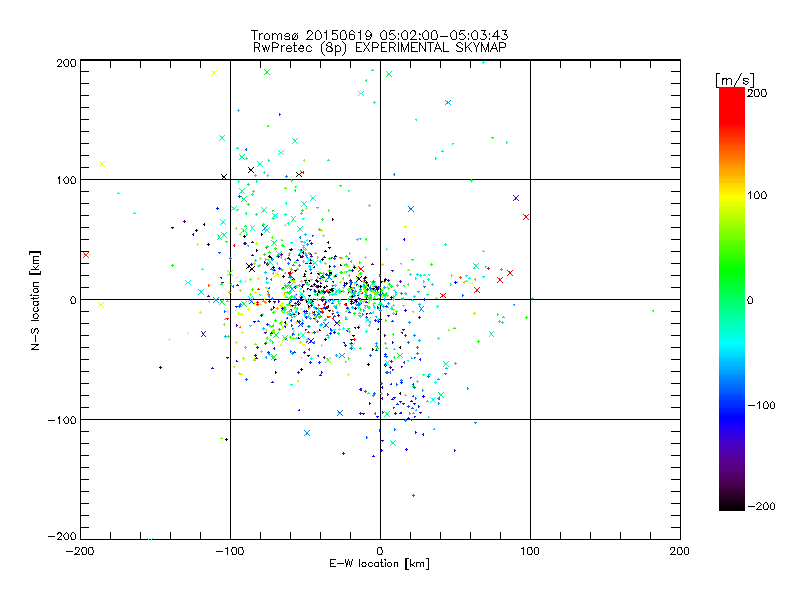
Task: Click the N-S axis "200" tick label
Action: tap(66, 63)
